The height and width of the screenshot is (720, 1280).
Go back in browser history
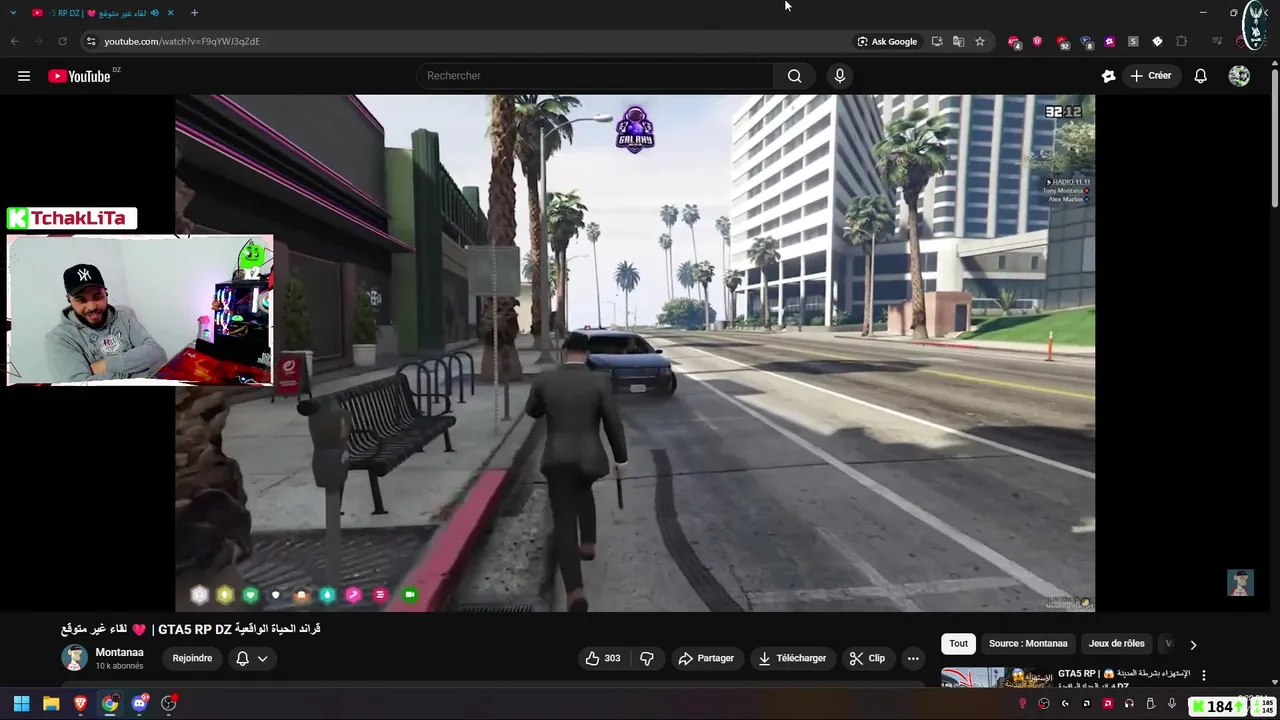tap(15, 41)
